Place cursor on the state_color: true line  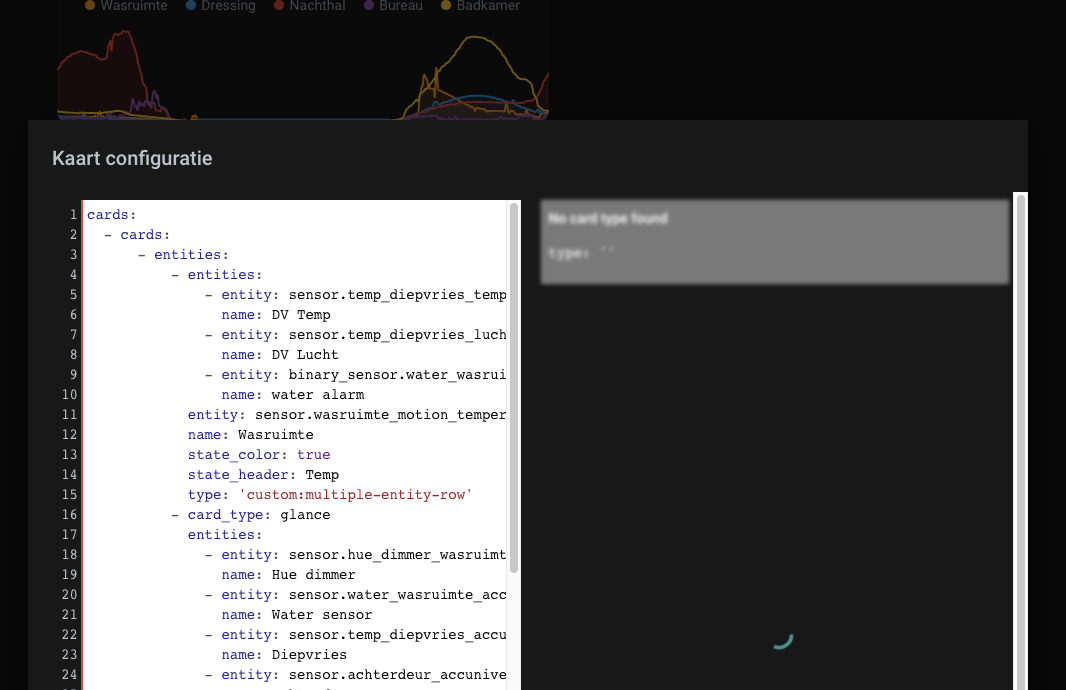260,454
